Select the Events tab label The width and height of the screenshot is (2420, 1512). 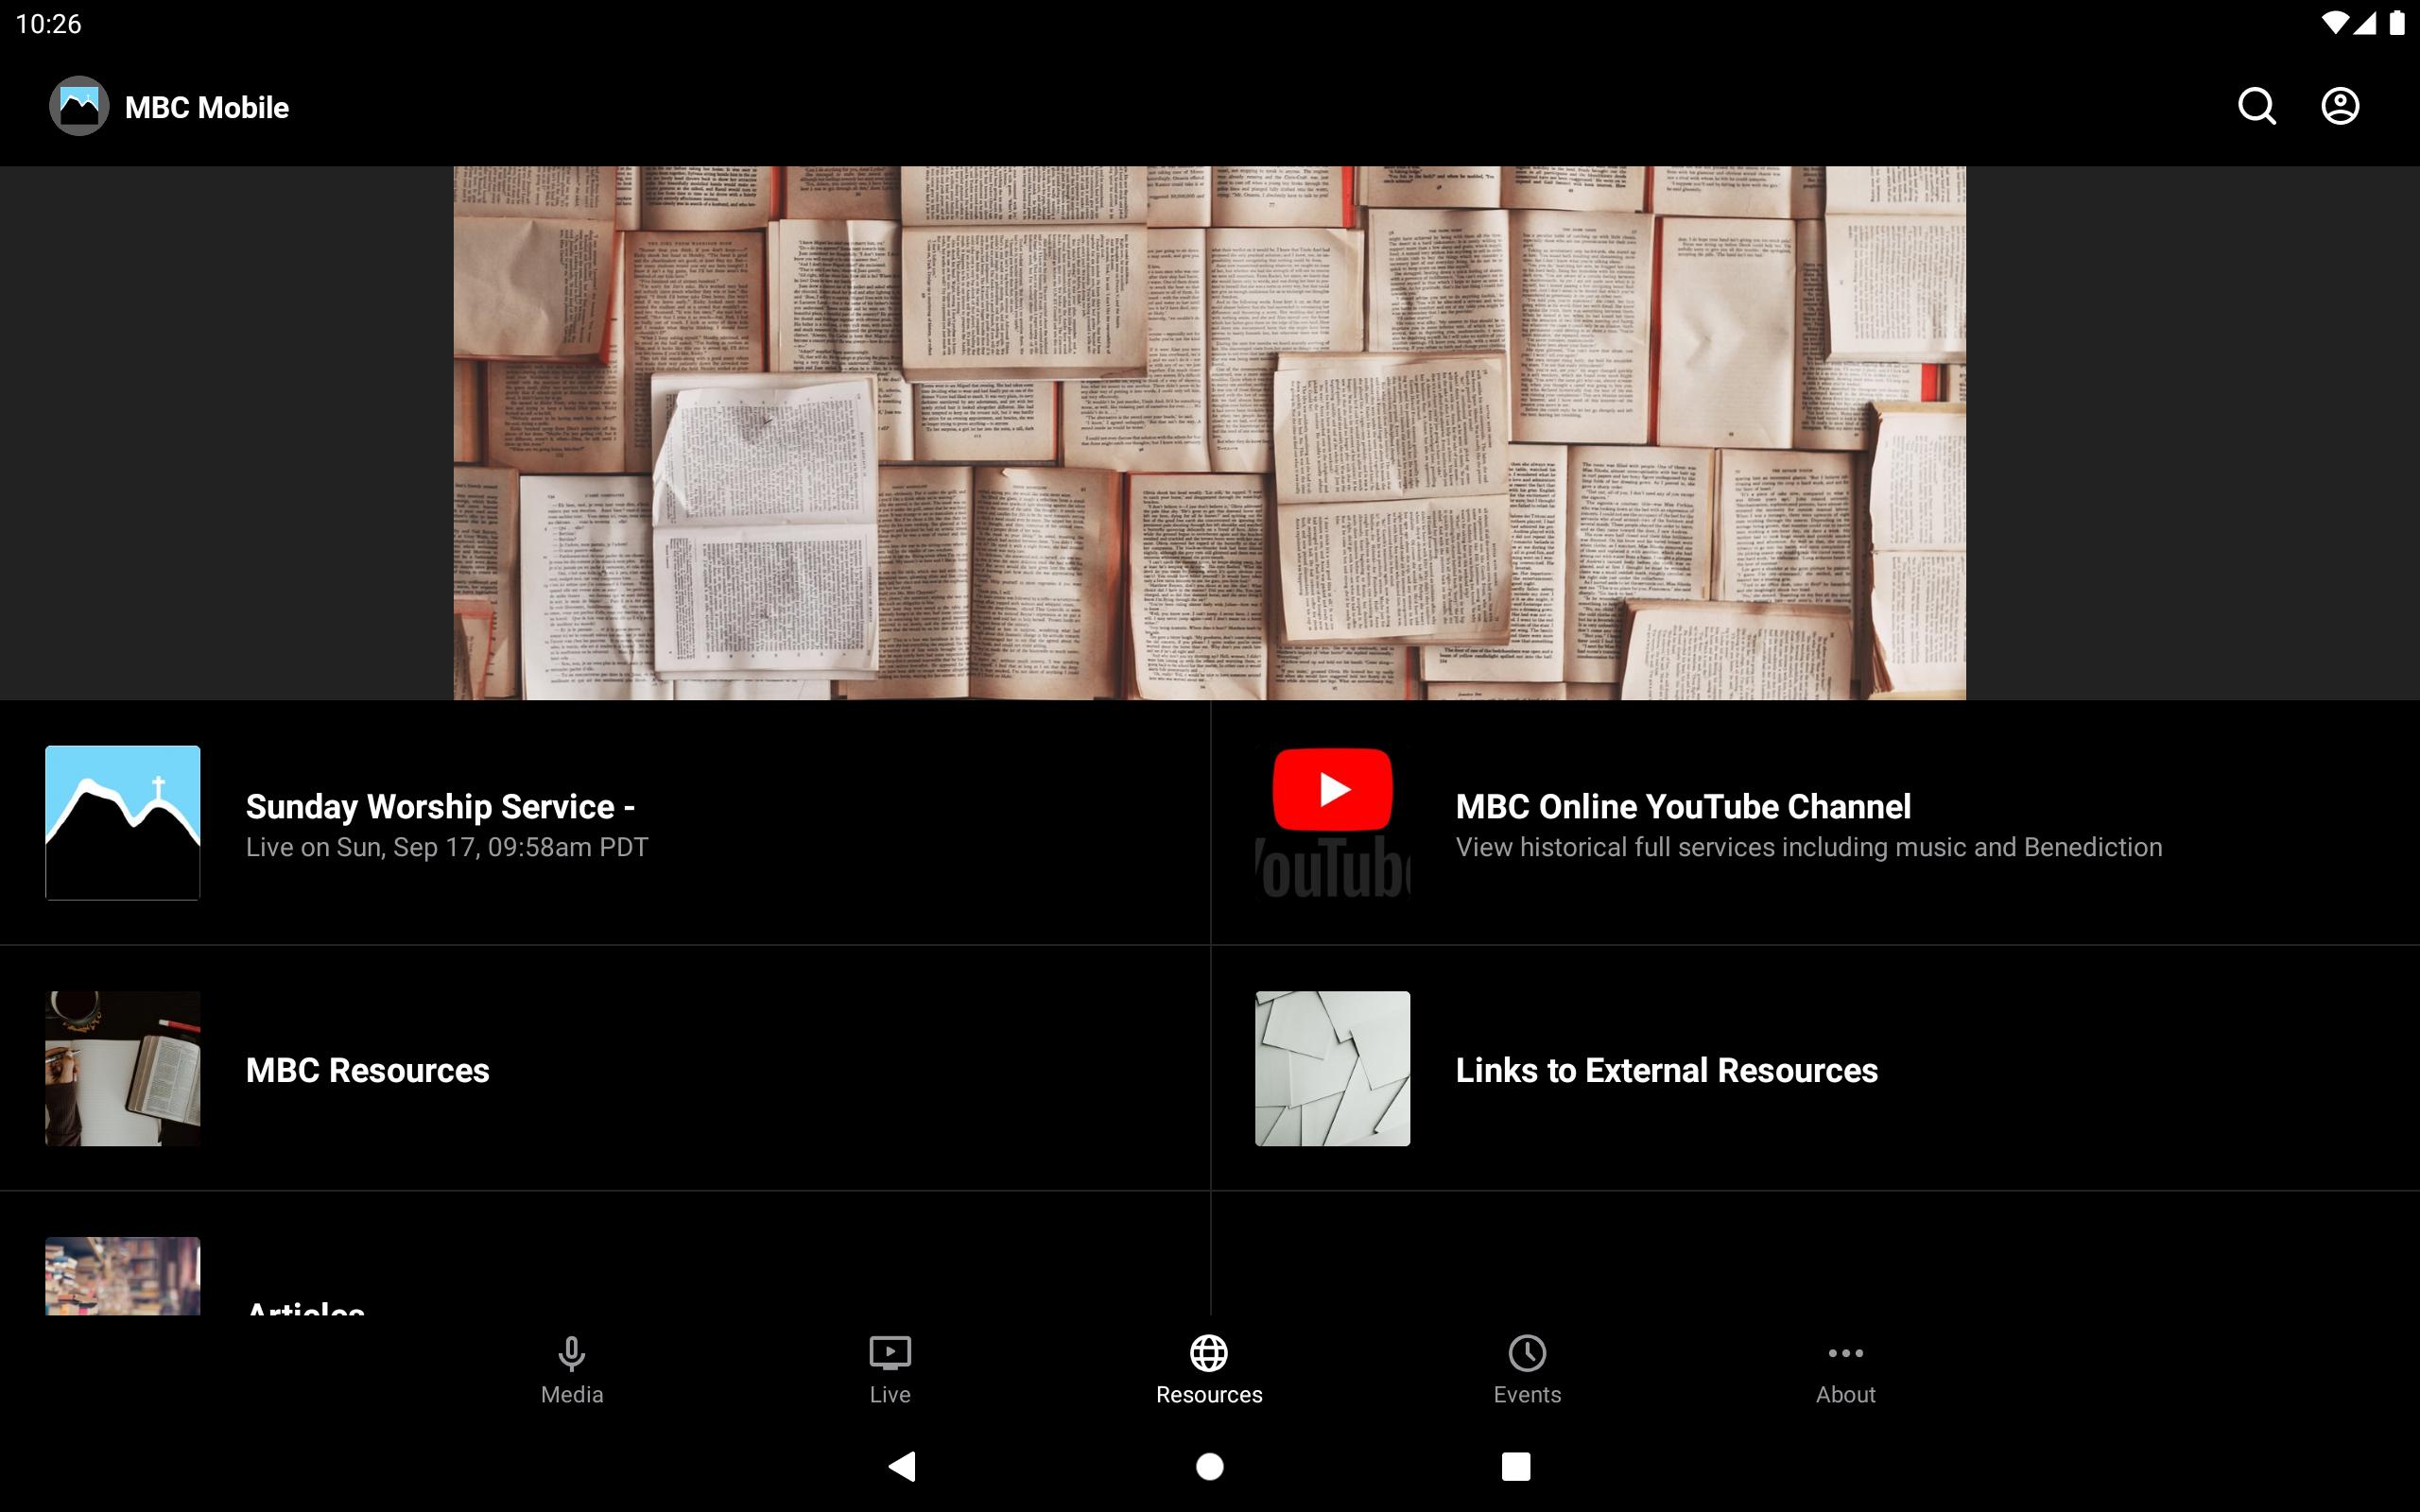(x=1526, y=1394)
